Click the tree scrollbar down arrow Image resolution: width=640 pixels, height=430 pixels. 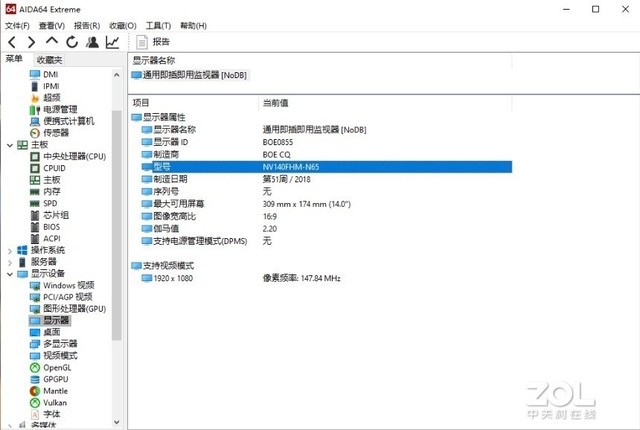pos(117,422)
